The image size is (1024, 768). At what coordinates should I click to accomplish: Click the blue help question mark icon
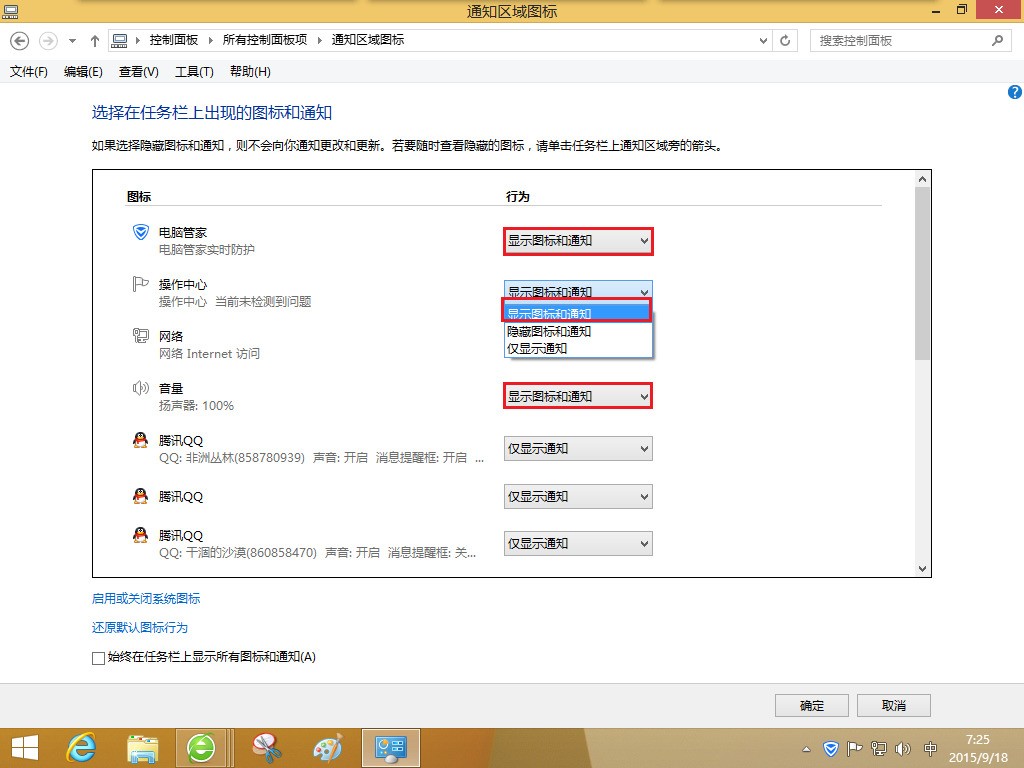coord(1014,92)
